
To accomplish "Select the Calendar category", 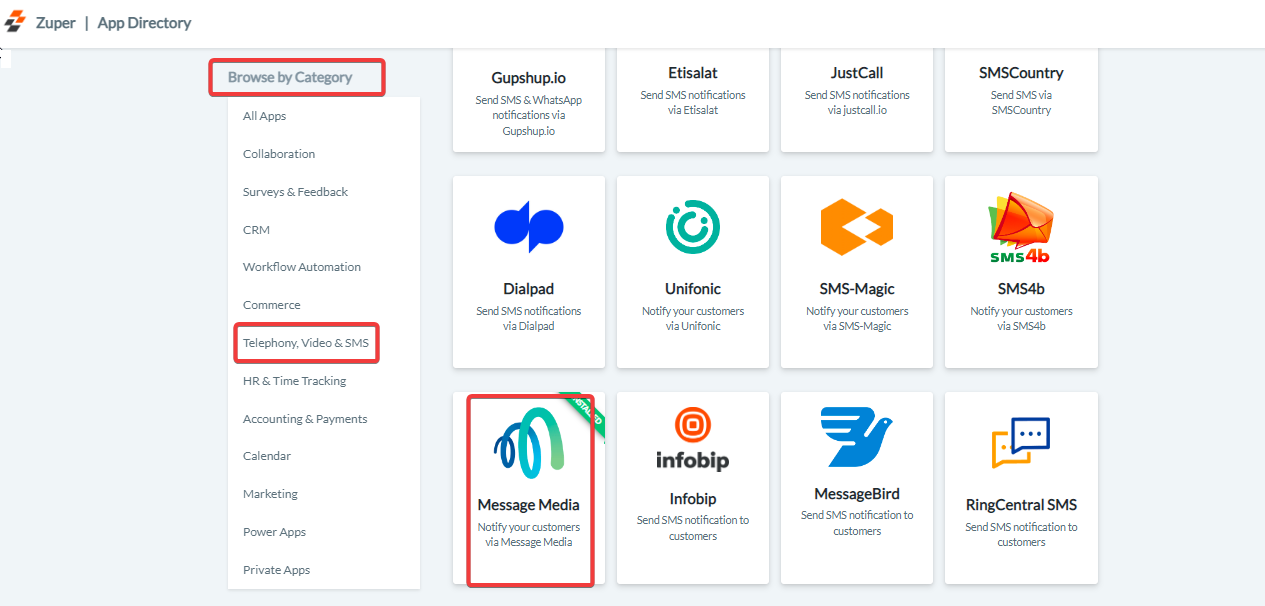I will coord(267,456).
